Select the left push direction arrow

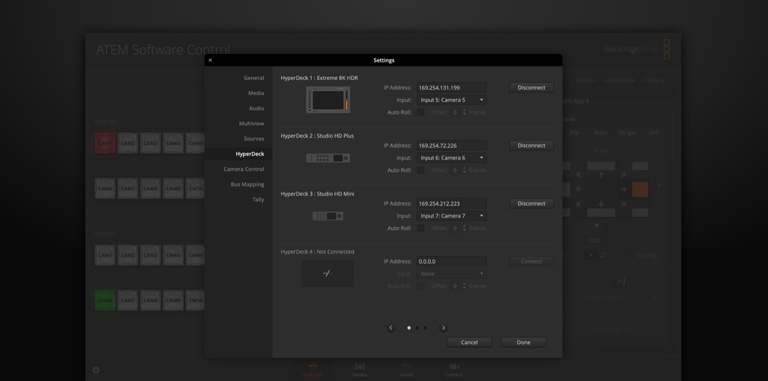[579, 189]
